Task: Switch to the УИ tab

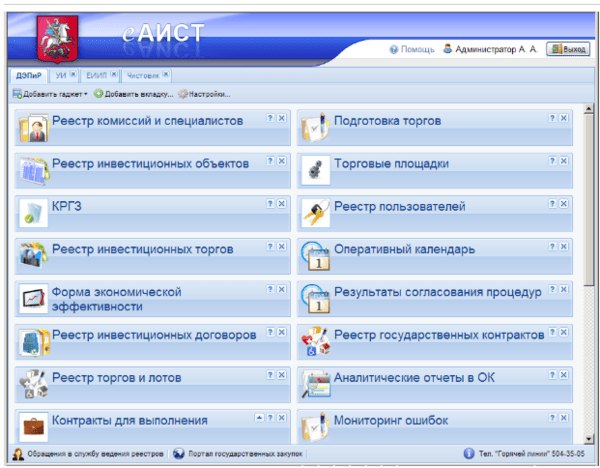Action: tap(63, 75)
